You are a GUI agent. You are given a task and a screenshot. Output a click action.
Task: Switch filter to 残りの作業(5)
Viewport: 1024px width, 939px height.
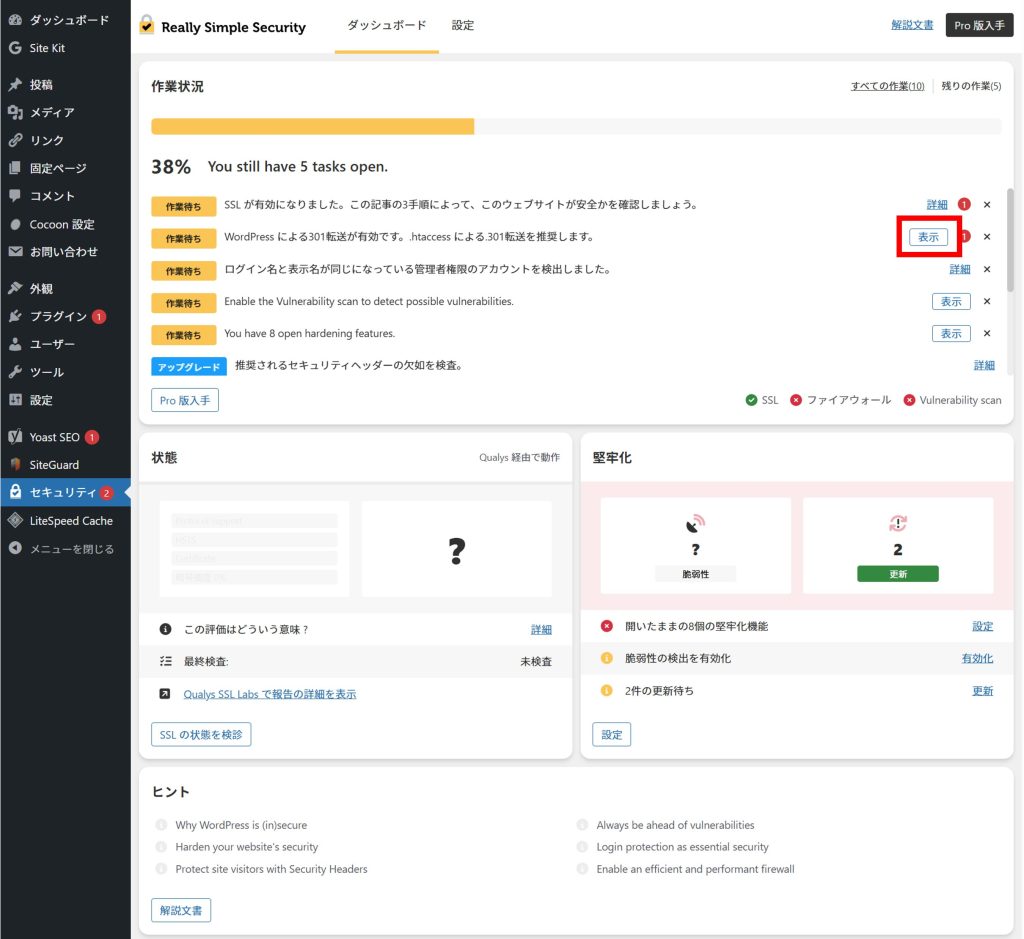970,86
